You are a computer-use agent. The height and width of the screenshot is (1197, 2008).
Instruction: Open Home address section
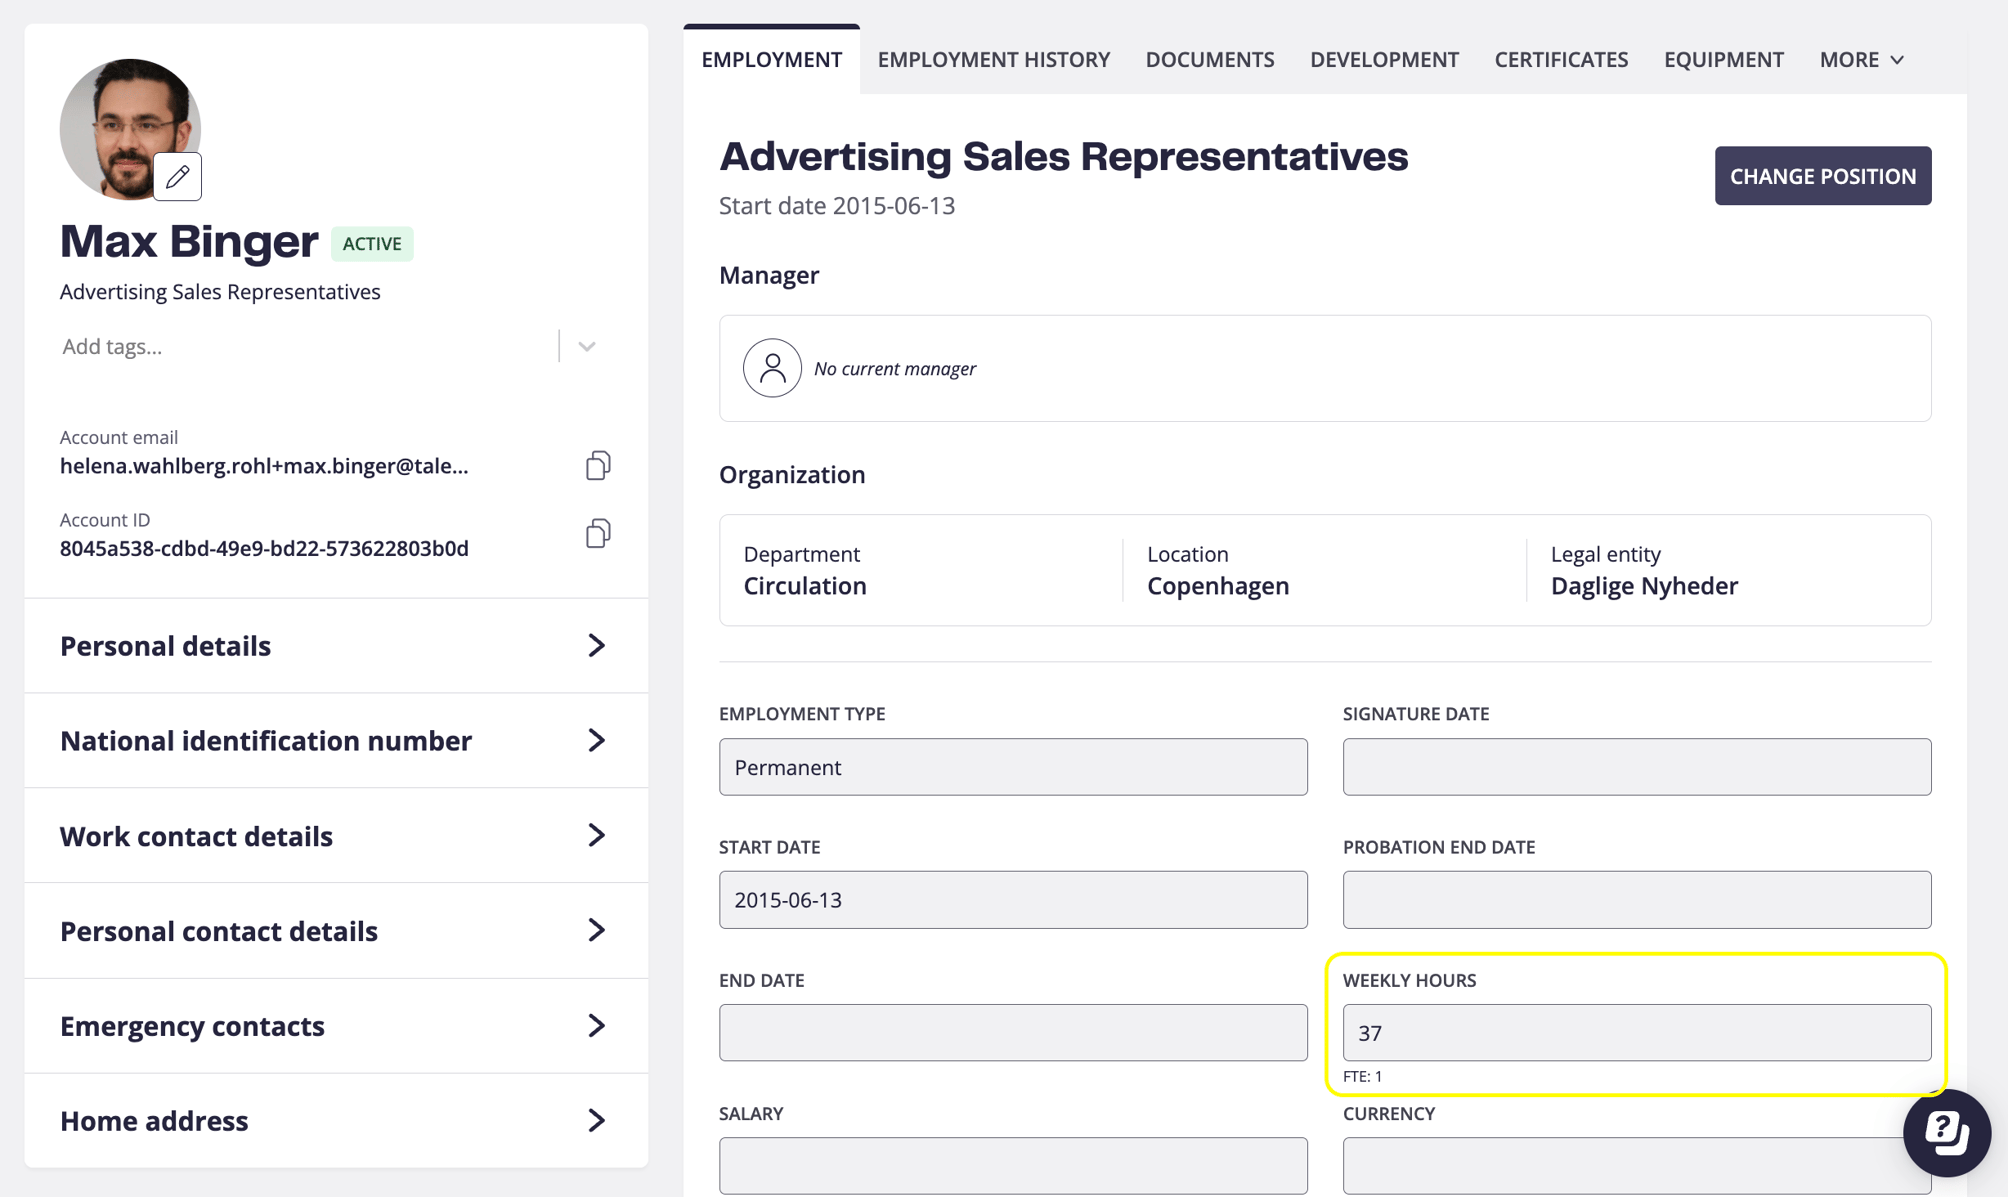[336, 1121]
